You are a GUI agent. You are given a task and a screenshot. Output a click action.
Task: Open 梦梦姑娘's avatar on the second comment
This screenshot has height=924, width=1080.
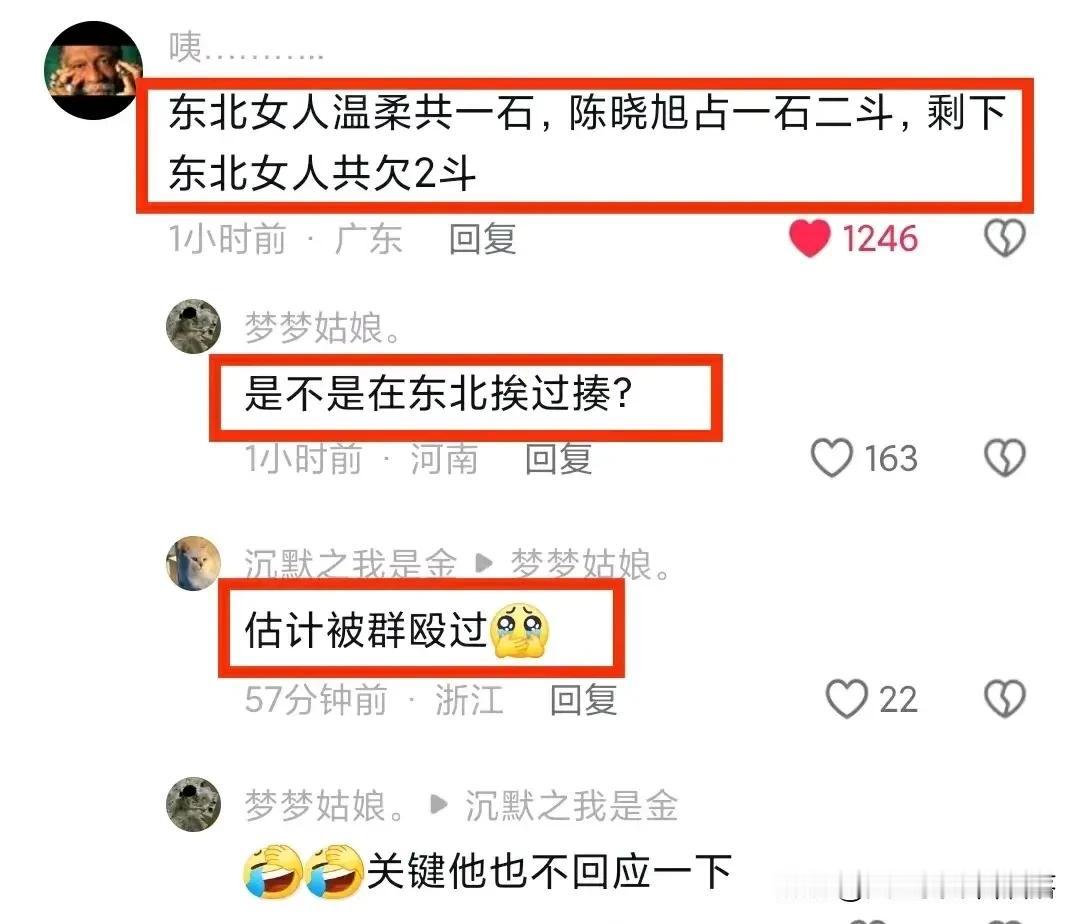pyautogui.click(x=194, y=326)
